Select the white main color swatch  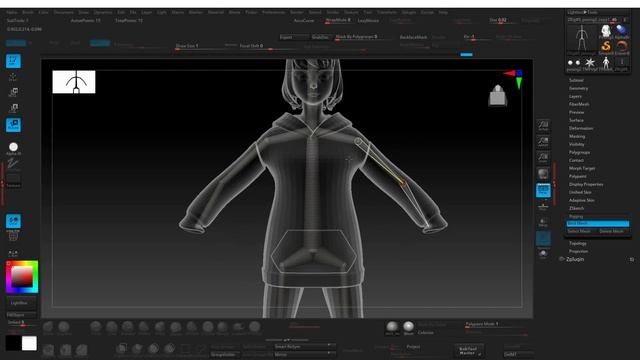pyautogui.click(x=29, y=343)
